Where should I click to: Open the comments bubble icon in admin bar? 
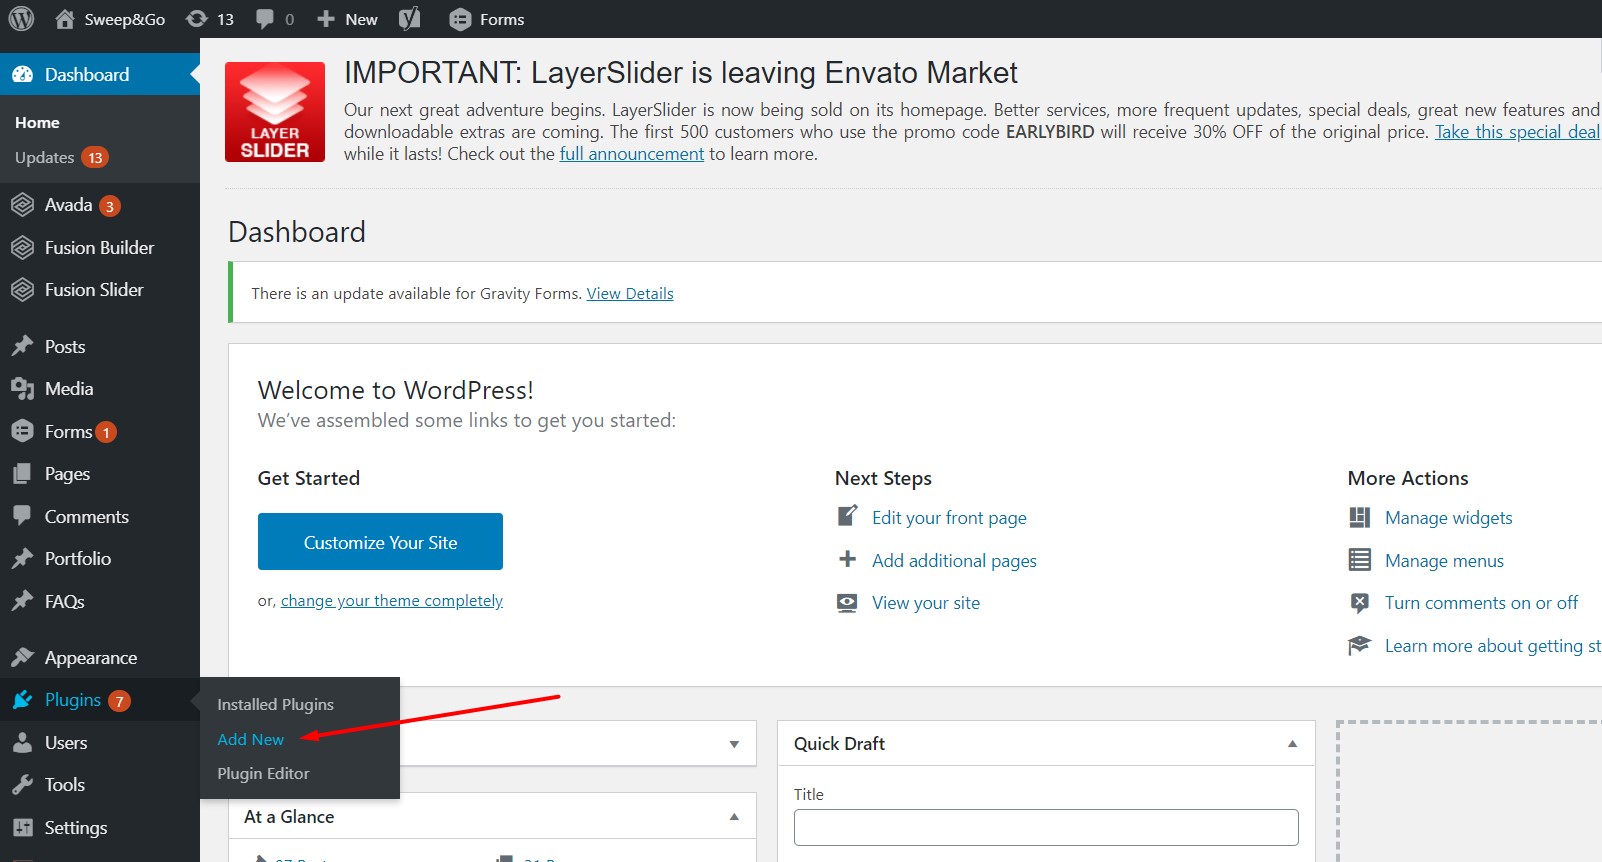point(265,19)
